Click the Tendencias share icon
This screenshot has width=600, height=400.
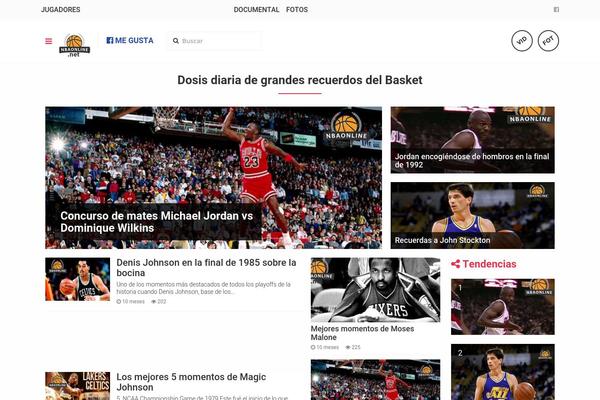pos(455,264)
